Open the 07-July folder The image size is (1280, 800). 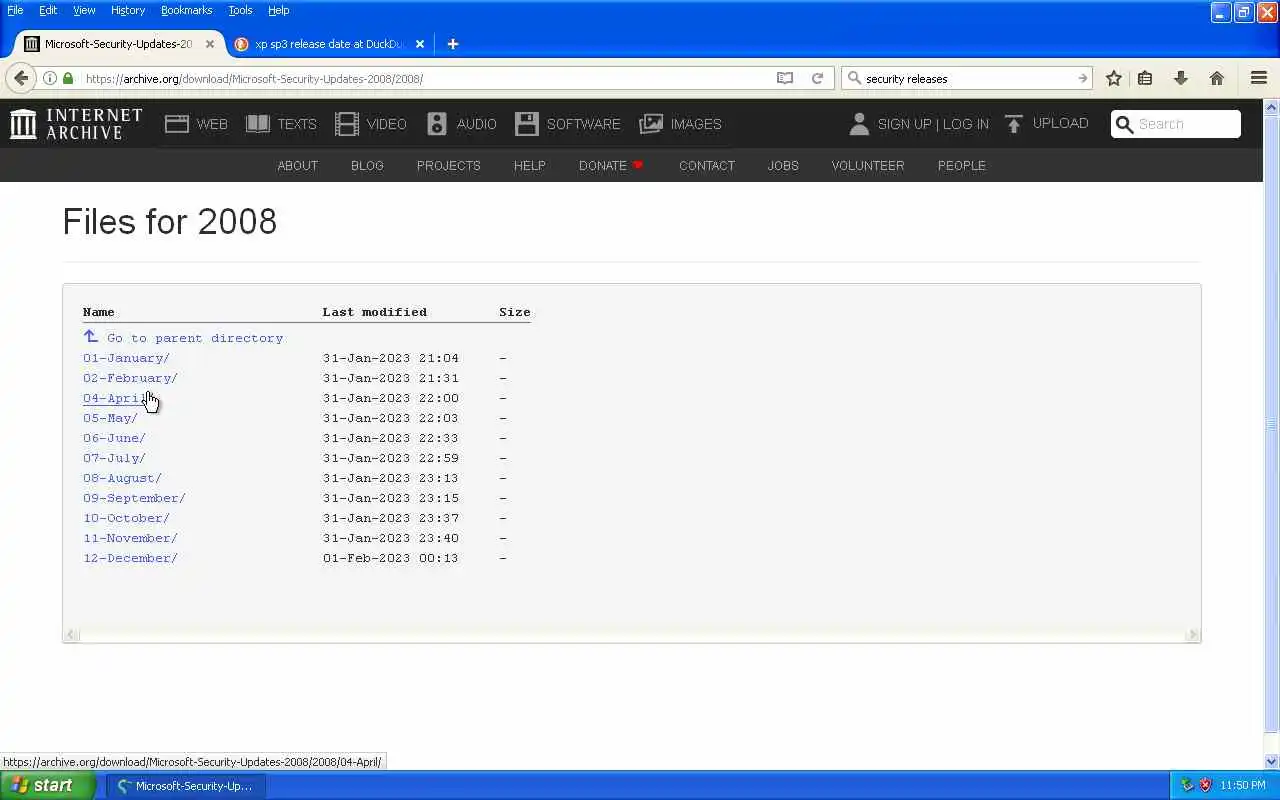(114, 458)
